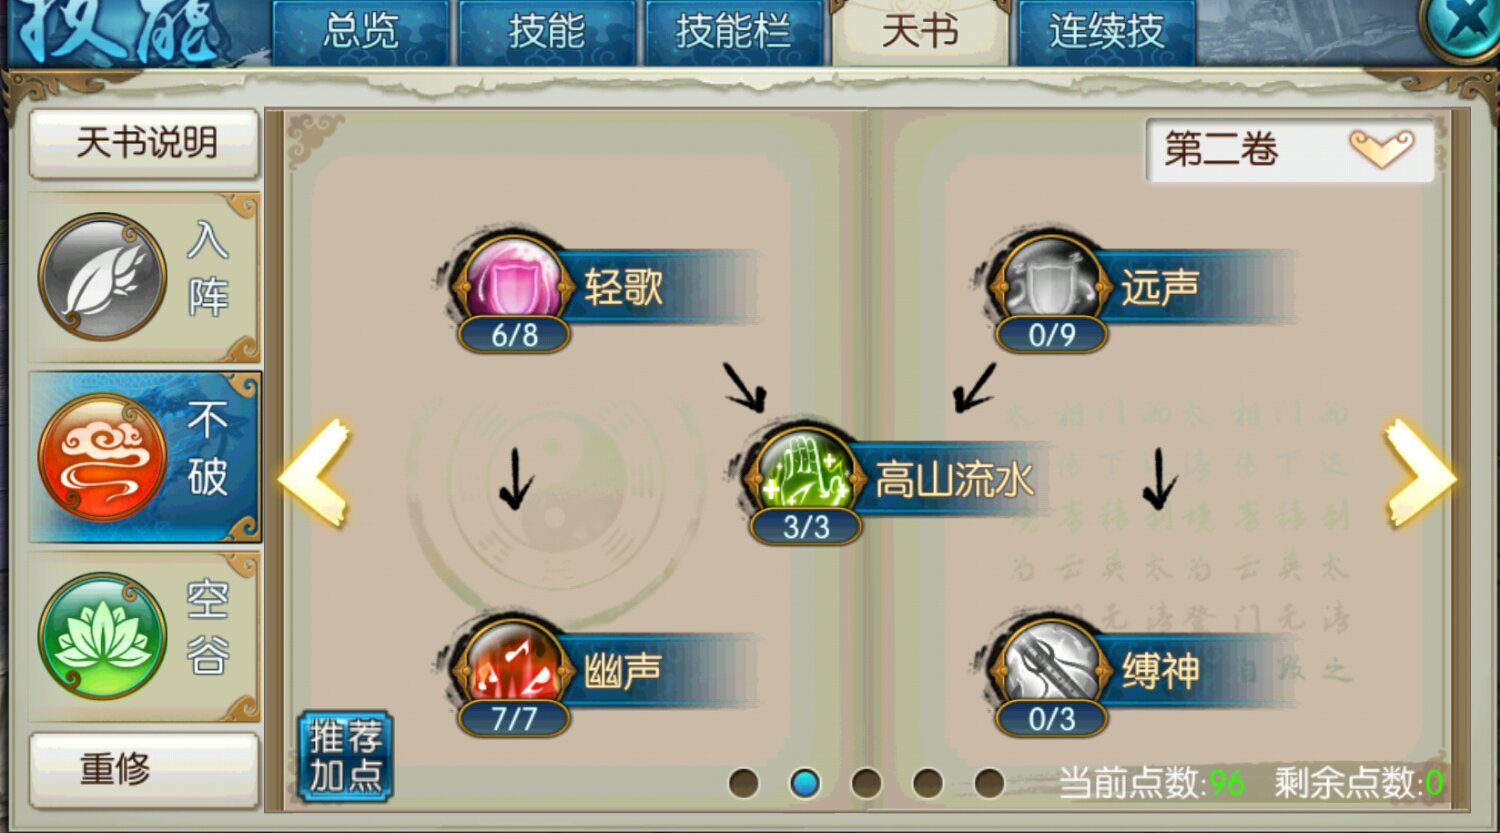
Task: Choose the 不破 red cloud emblem
Action: tap(102, 457)
